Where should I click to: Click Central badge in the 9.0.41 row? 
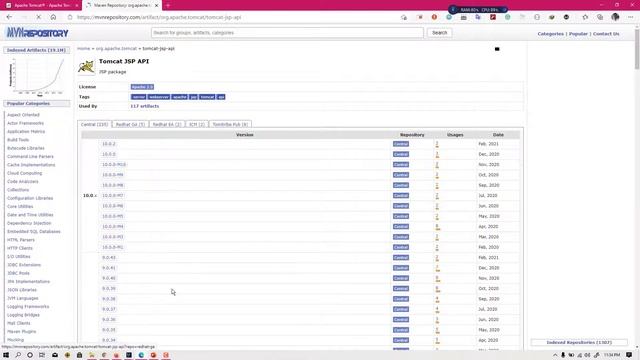coord(401,268)
